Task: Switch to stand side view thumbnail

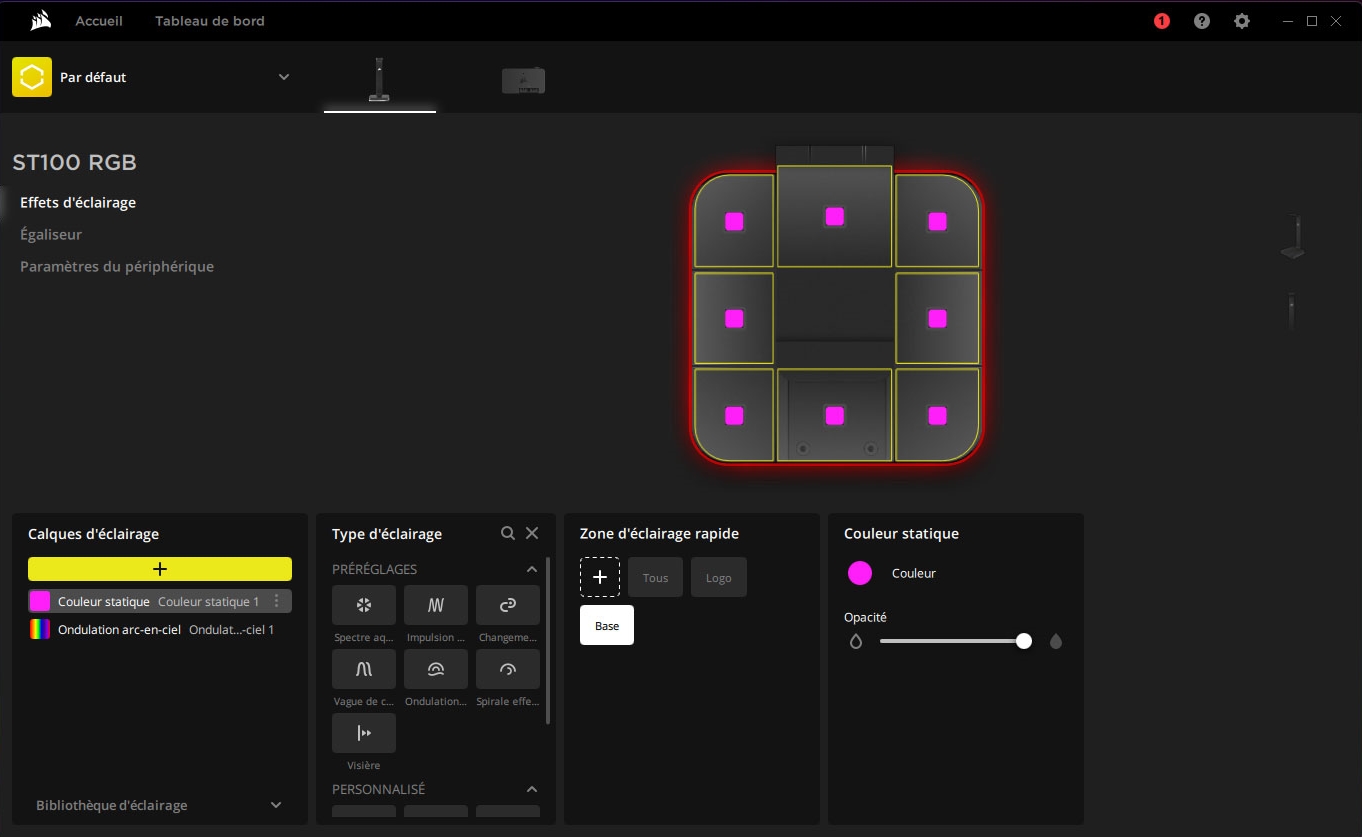Action: tap(1292, 311)
